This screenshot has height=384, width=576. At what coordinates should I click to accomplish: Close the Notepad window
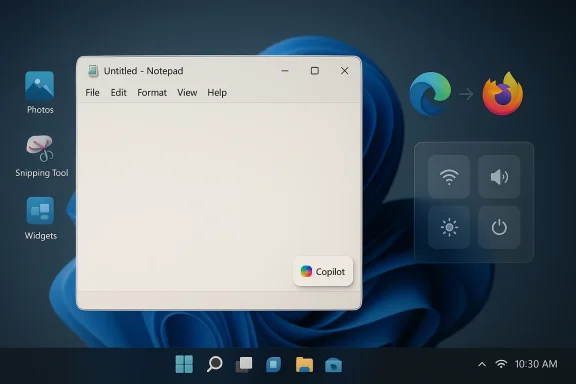click(x=344, y=71)
